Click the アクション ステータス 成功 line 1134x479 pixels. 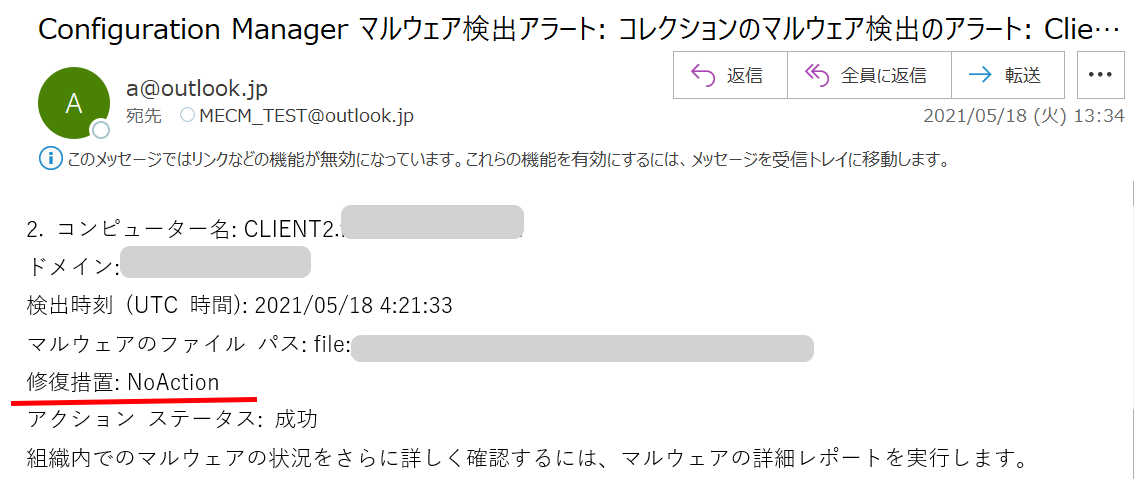pos(172,419)
